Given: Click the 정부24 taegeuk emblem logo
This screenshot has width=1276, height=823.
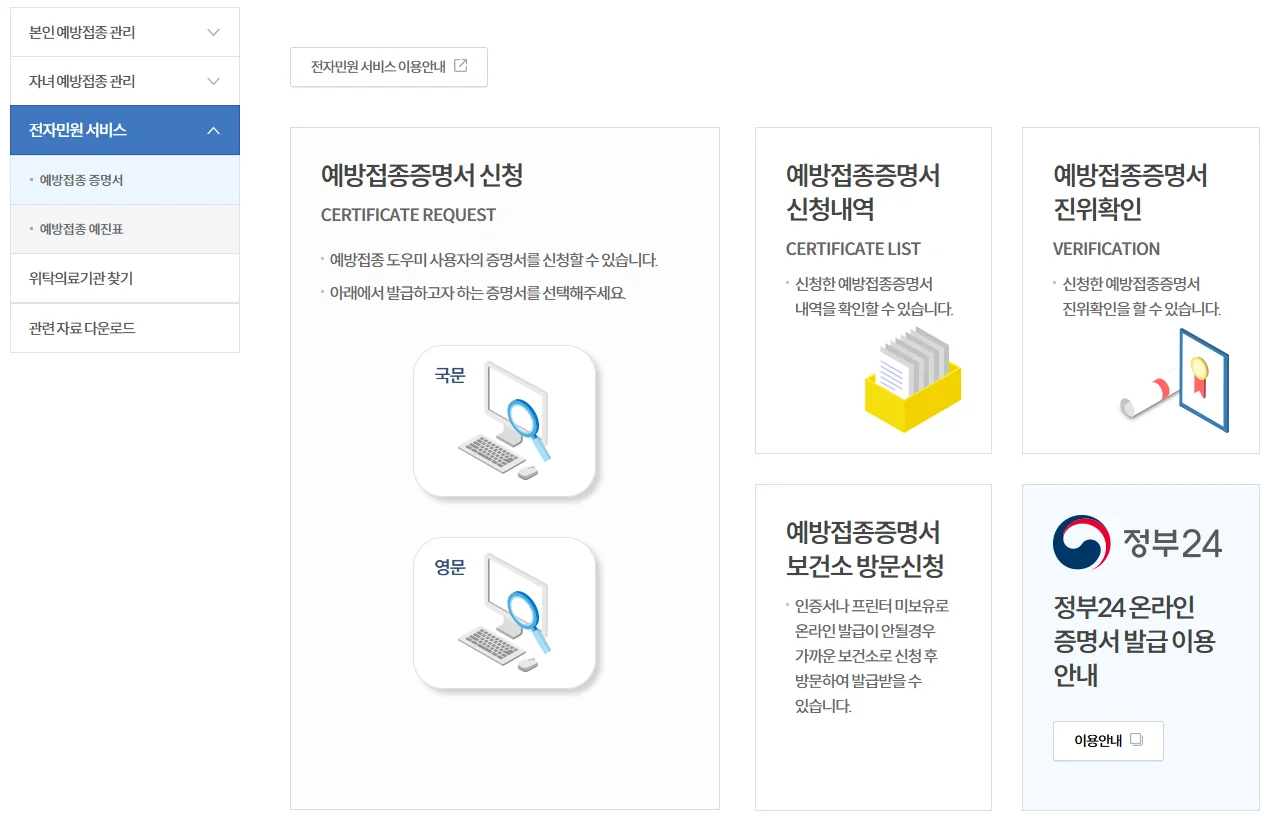Looking at the screenshot, I should coord(1080,541).
